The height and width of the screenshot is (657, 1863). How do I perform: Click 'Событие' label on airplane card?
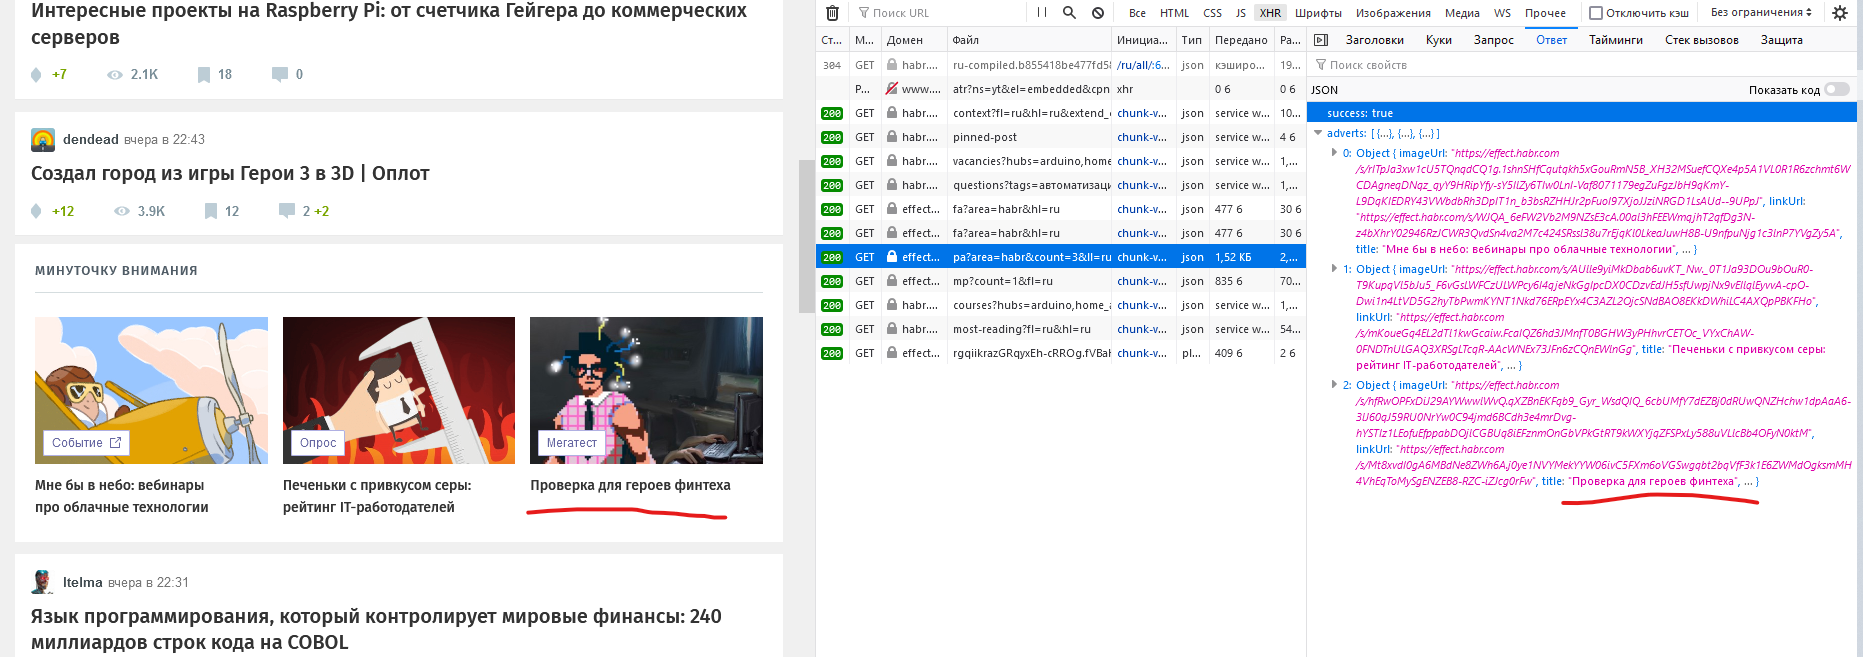[x=86, y=443]
